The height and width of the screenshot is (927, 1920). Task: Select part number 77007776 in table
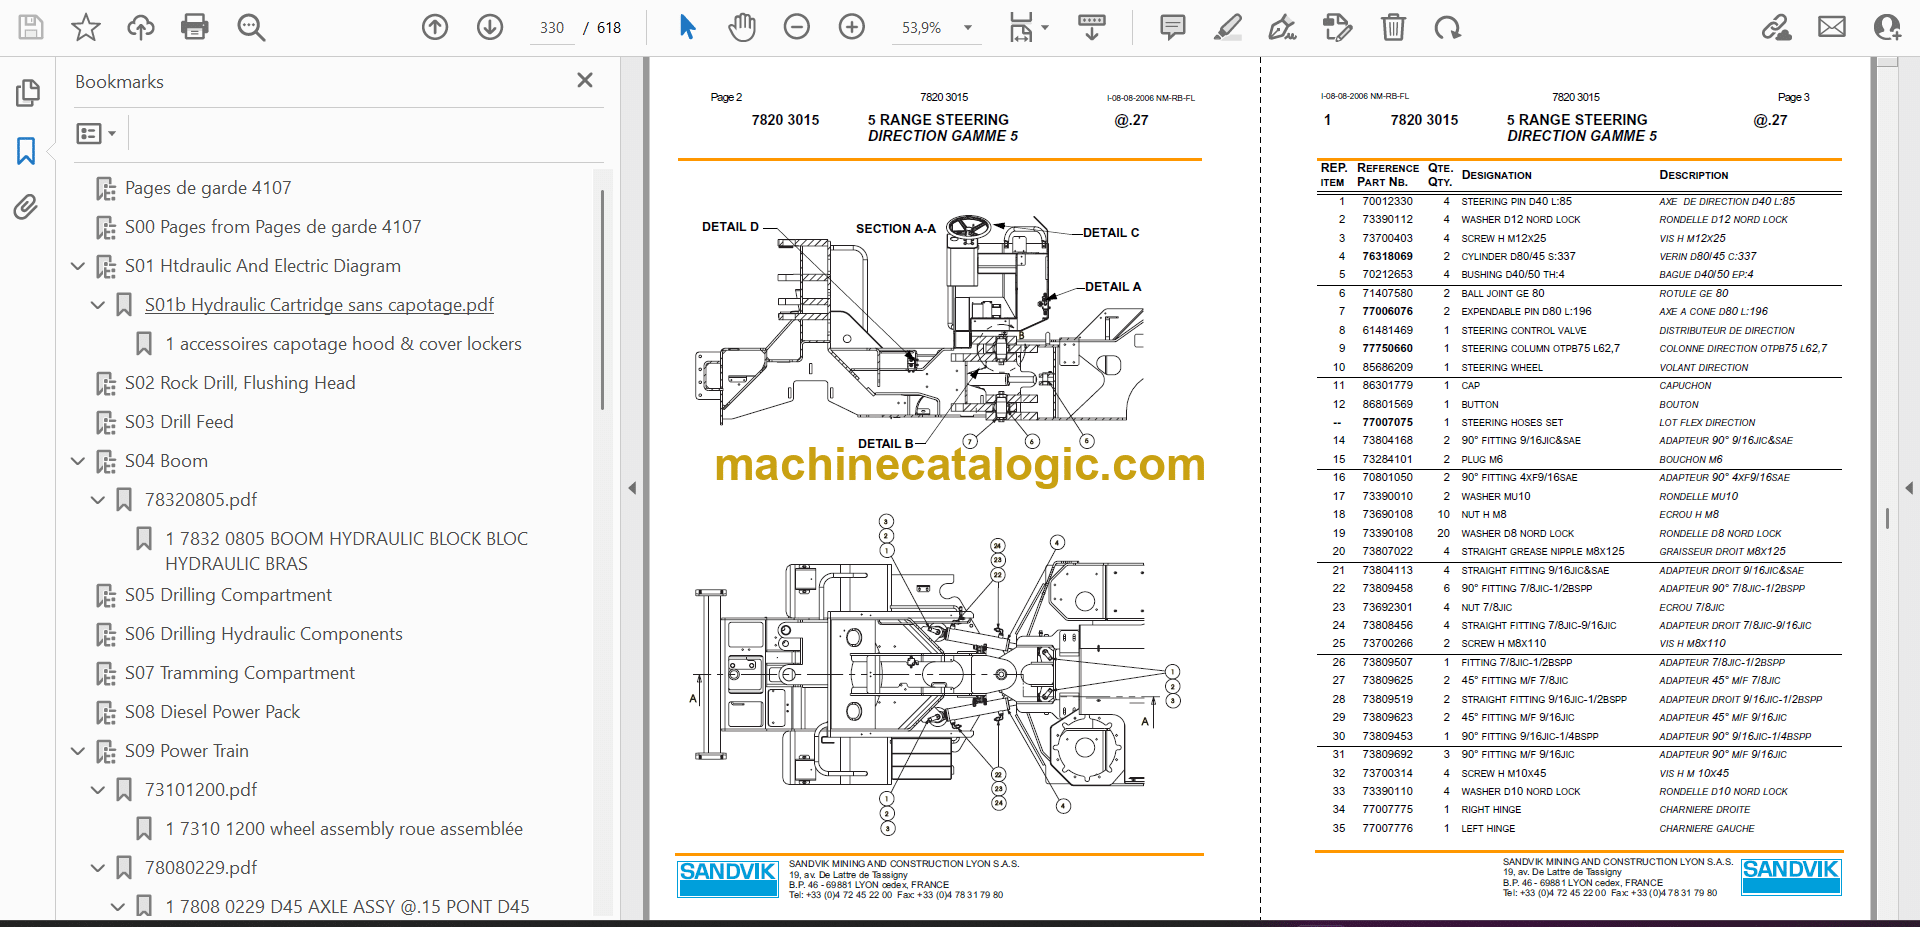tap(1387, 828)
